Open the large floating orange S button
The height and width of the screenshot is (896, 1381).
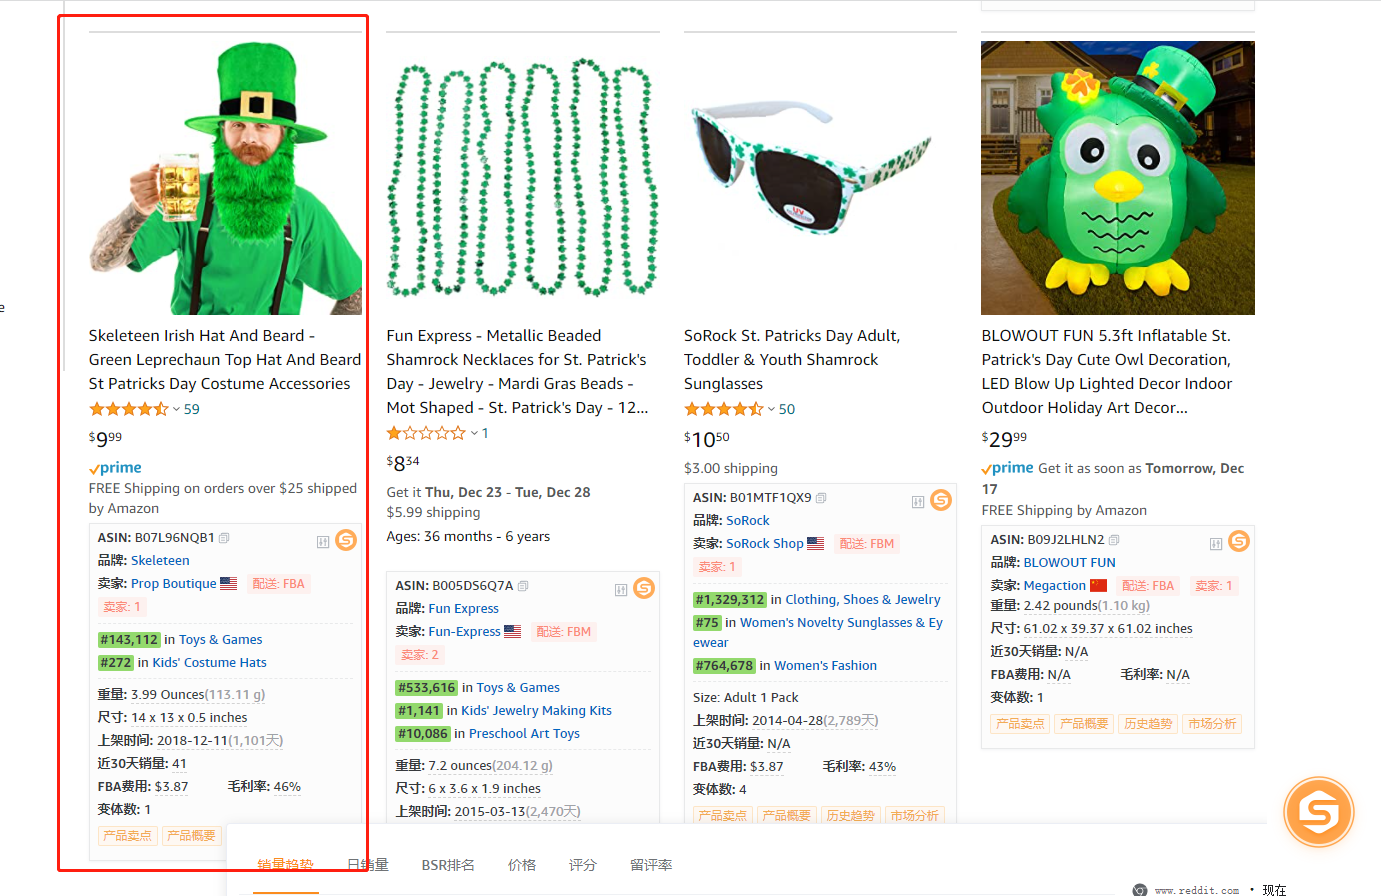click(1318, 812)
